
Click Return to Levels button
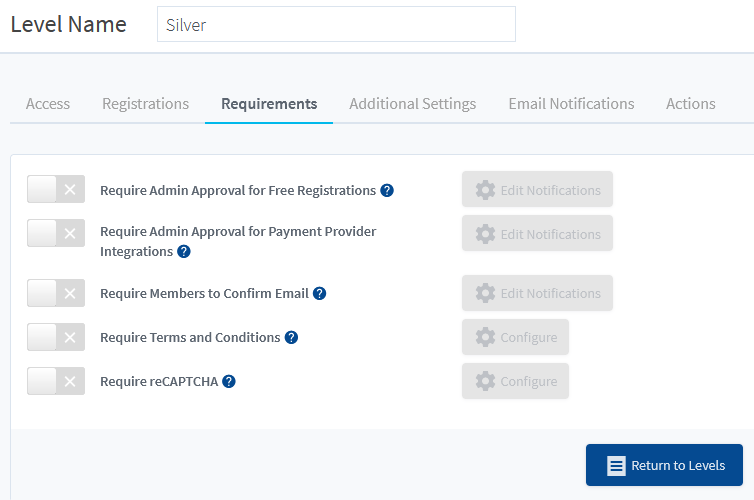point(664,465)
